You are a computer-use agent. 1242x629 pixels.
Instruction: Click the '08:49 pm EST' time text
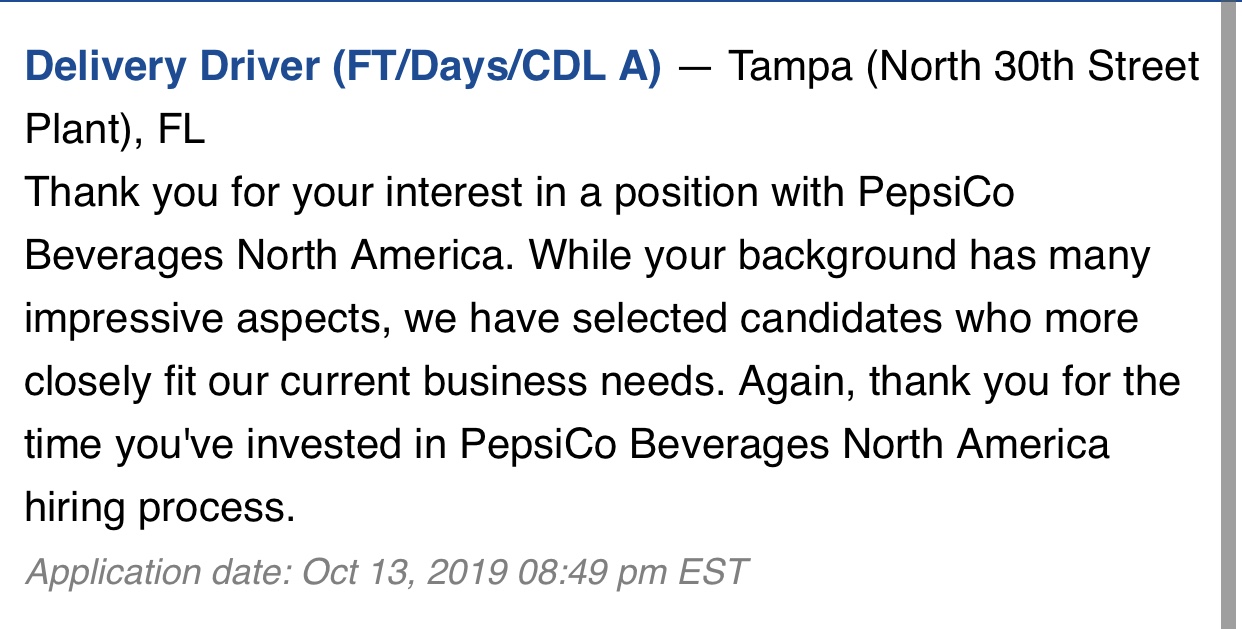coord(633,572)
